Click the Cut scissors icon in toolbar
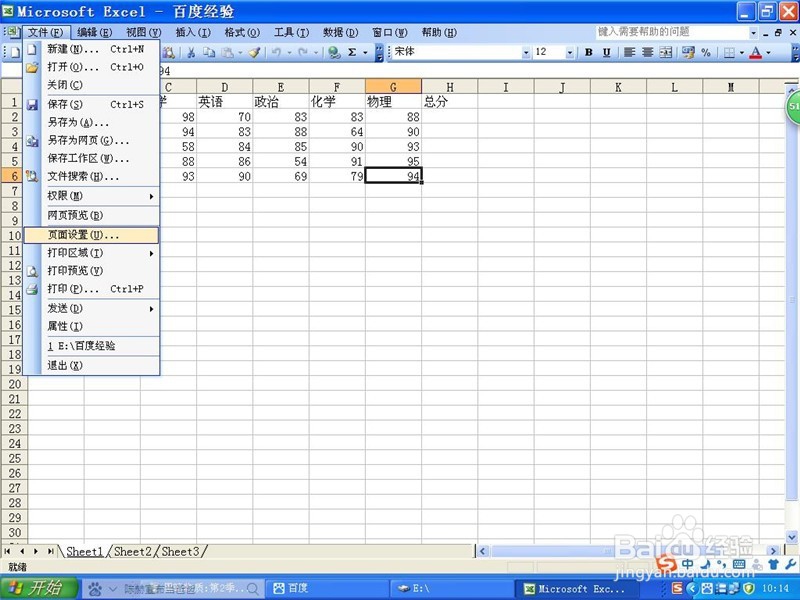The width and height of the screenshot is (800, 600). click(191, 52)
